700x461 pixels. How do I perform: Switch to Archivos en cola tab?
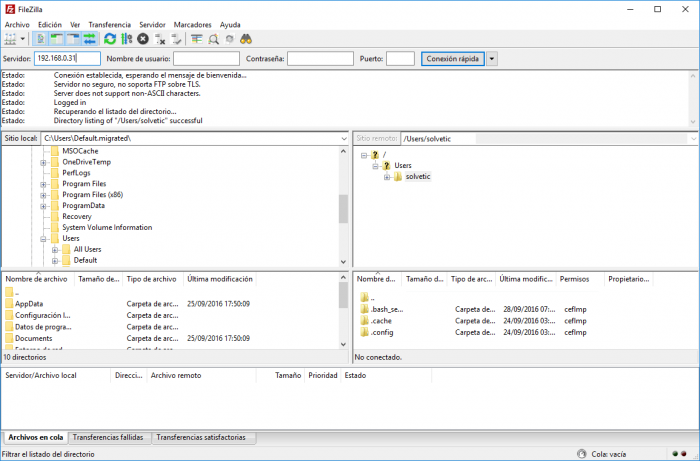coord(36,437)
